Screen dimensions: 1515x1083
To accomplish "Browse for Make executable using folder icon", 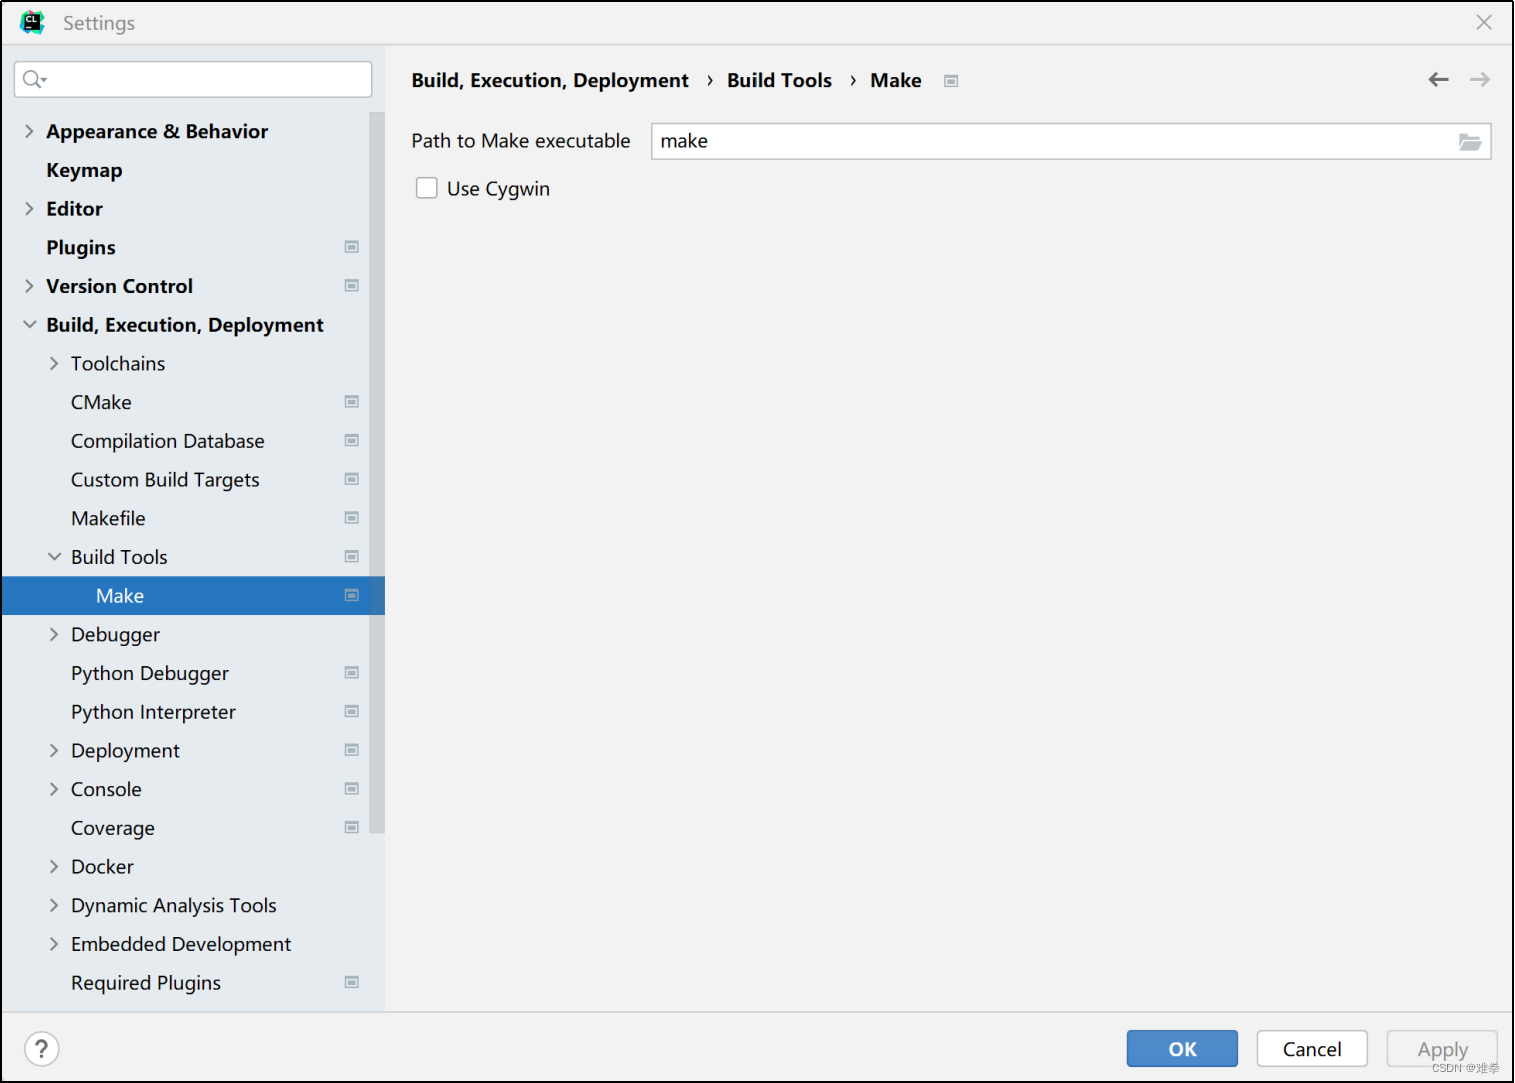I will 1470,141.
